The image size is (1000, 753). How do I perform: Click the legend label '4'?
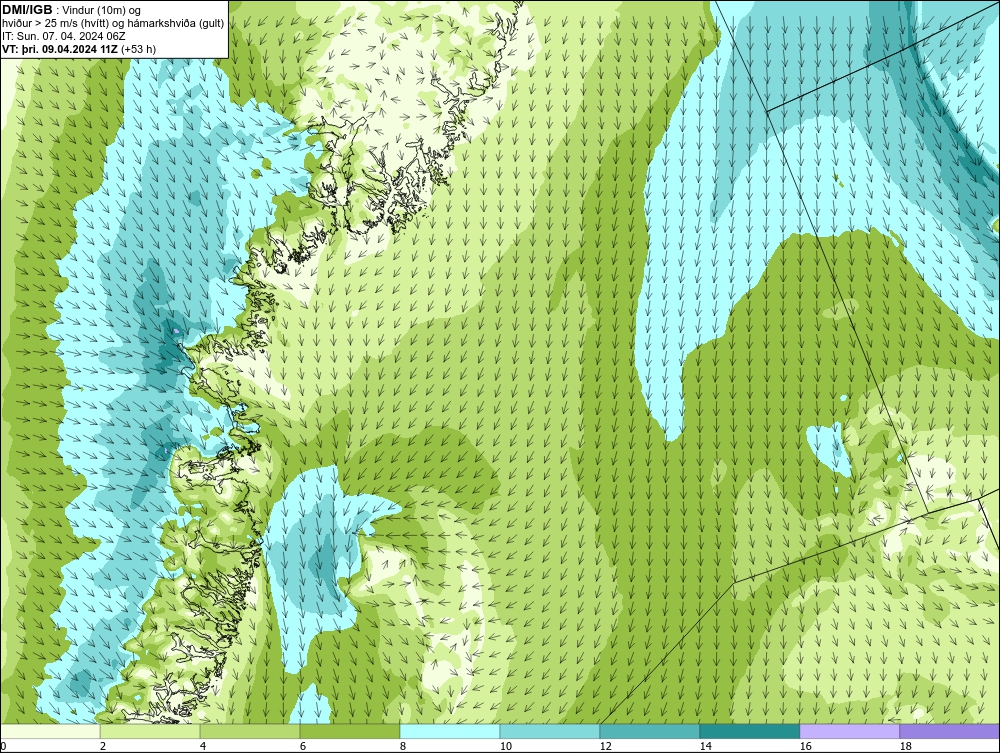pos(203,746)
